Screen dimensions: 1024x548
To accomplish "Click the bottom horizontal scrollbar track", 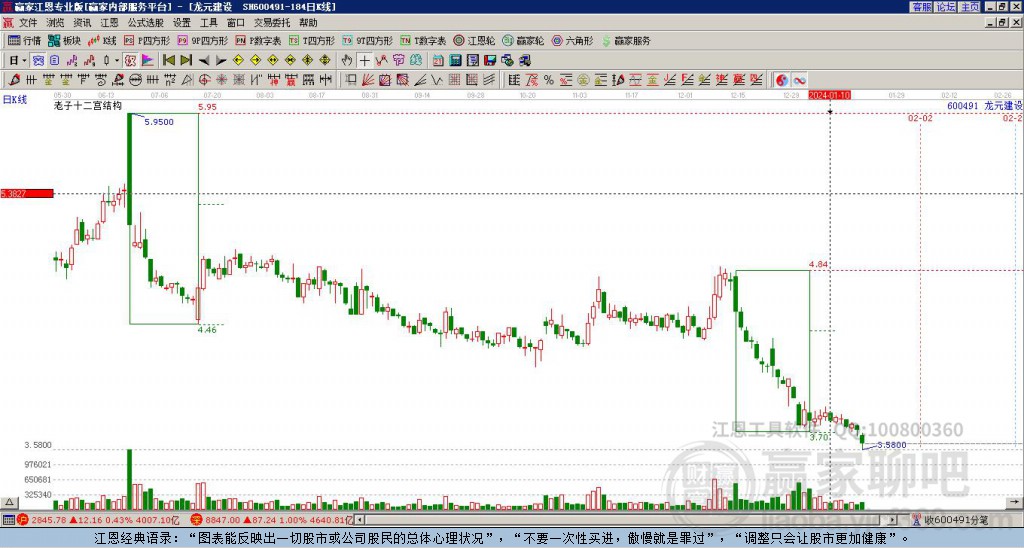I will 627,520.
